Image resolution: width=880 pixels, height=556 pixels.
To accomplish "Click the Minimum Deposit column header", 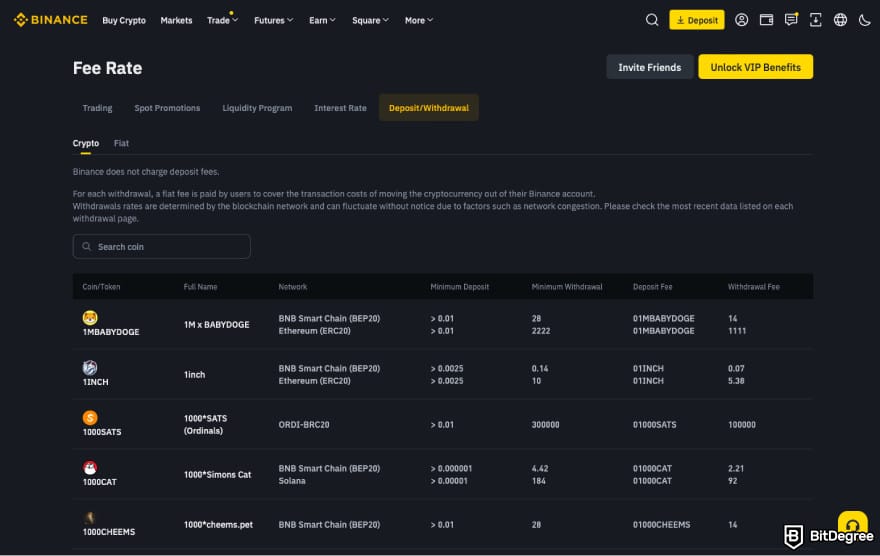I will [460, 287].
